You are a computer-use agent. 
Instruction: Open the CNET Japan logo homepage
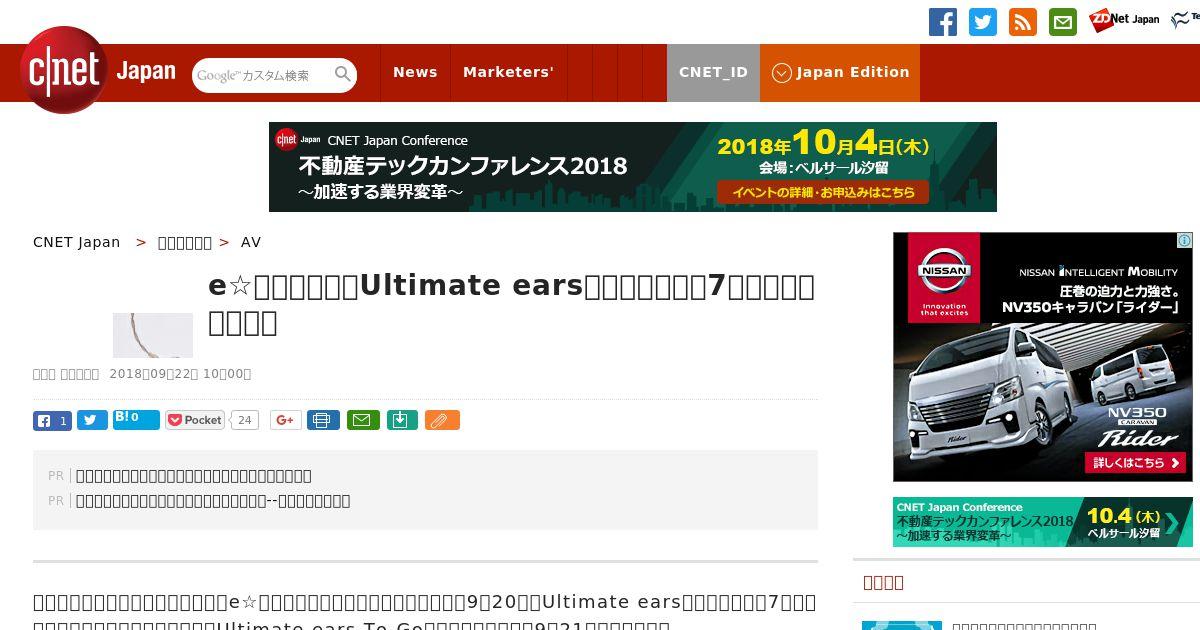point(98,71)
